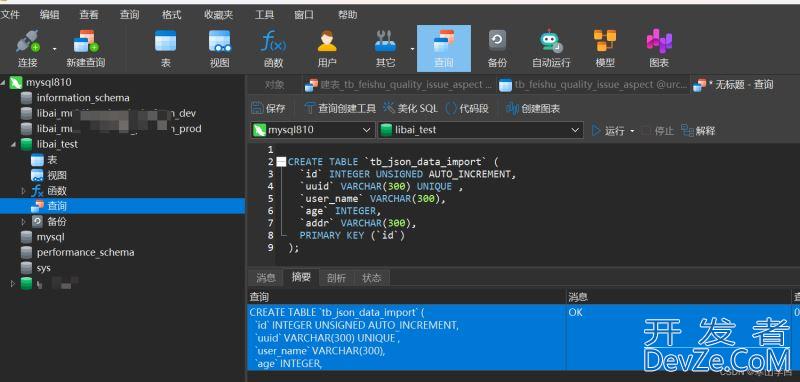Open the 视图 (View) toolbar icon
Viewport: 800px width, 382px height.
click(x=219, y=49)
